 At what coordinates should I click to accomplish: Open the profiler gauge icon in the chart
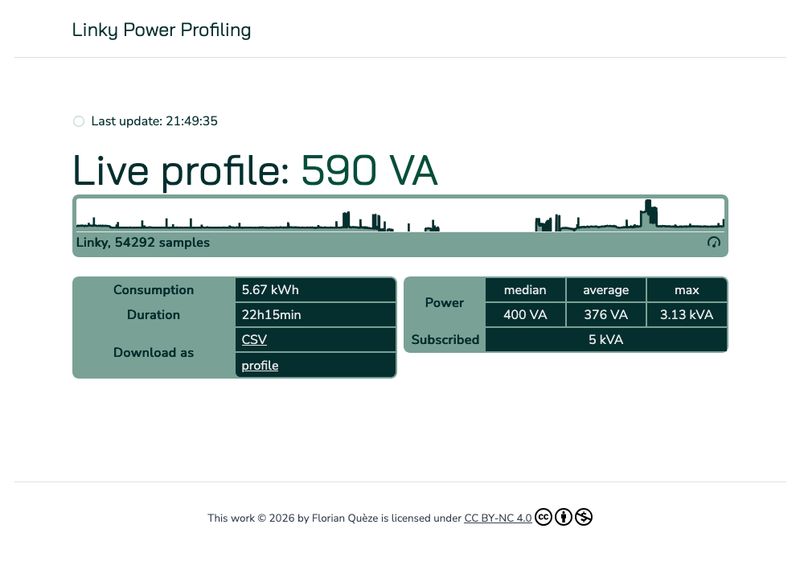tap(714, 242)
